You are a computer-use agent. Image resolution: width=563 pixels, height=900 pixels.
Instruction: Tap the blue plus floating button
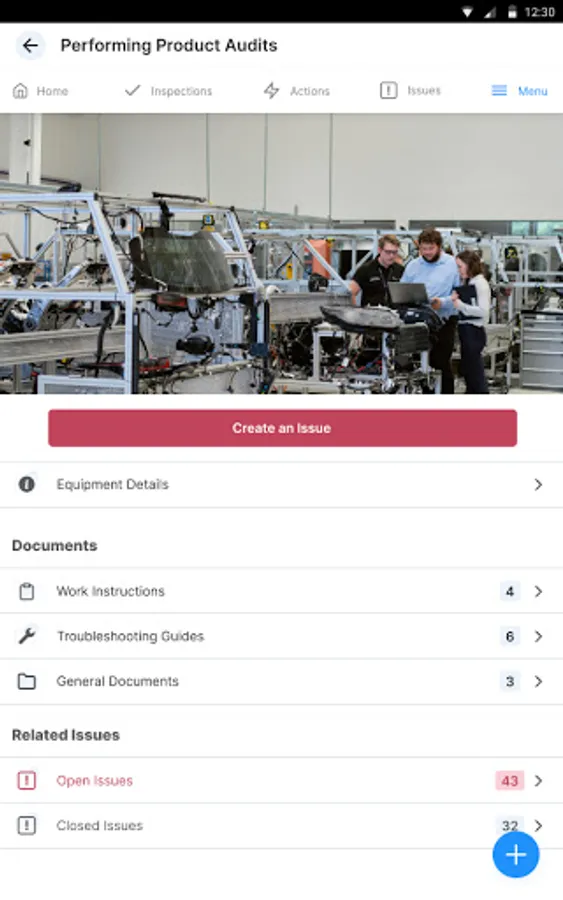pyautogui.click(x=515, y=855)
